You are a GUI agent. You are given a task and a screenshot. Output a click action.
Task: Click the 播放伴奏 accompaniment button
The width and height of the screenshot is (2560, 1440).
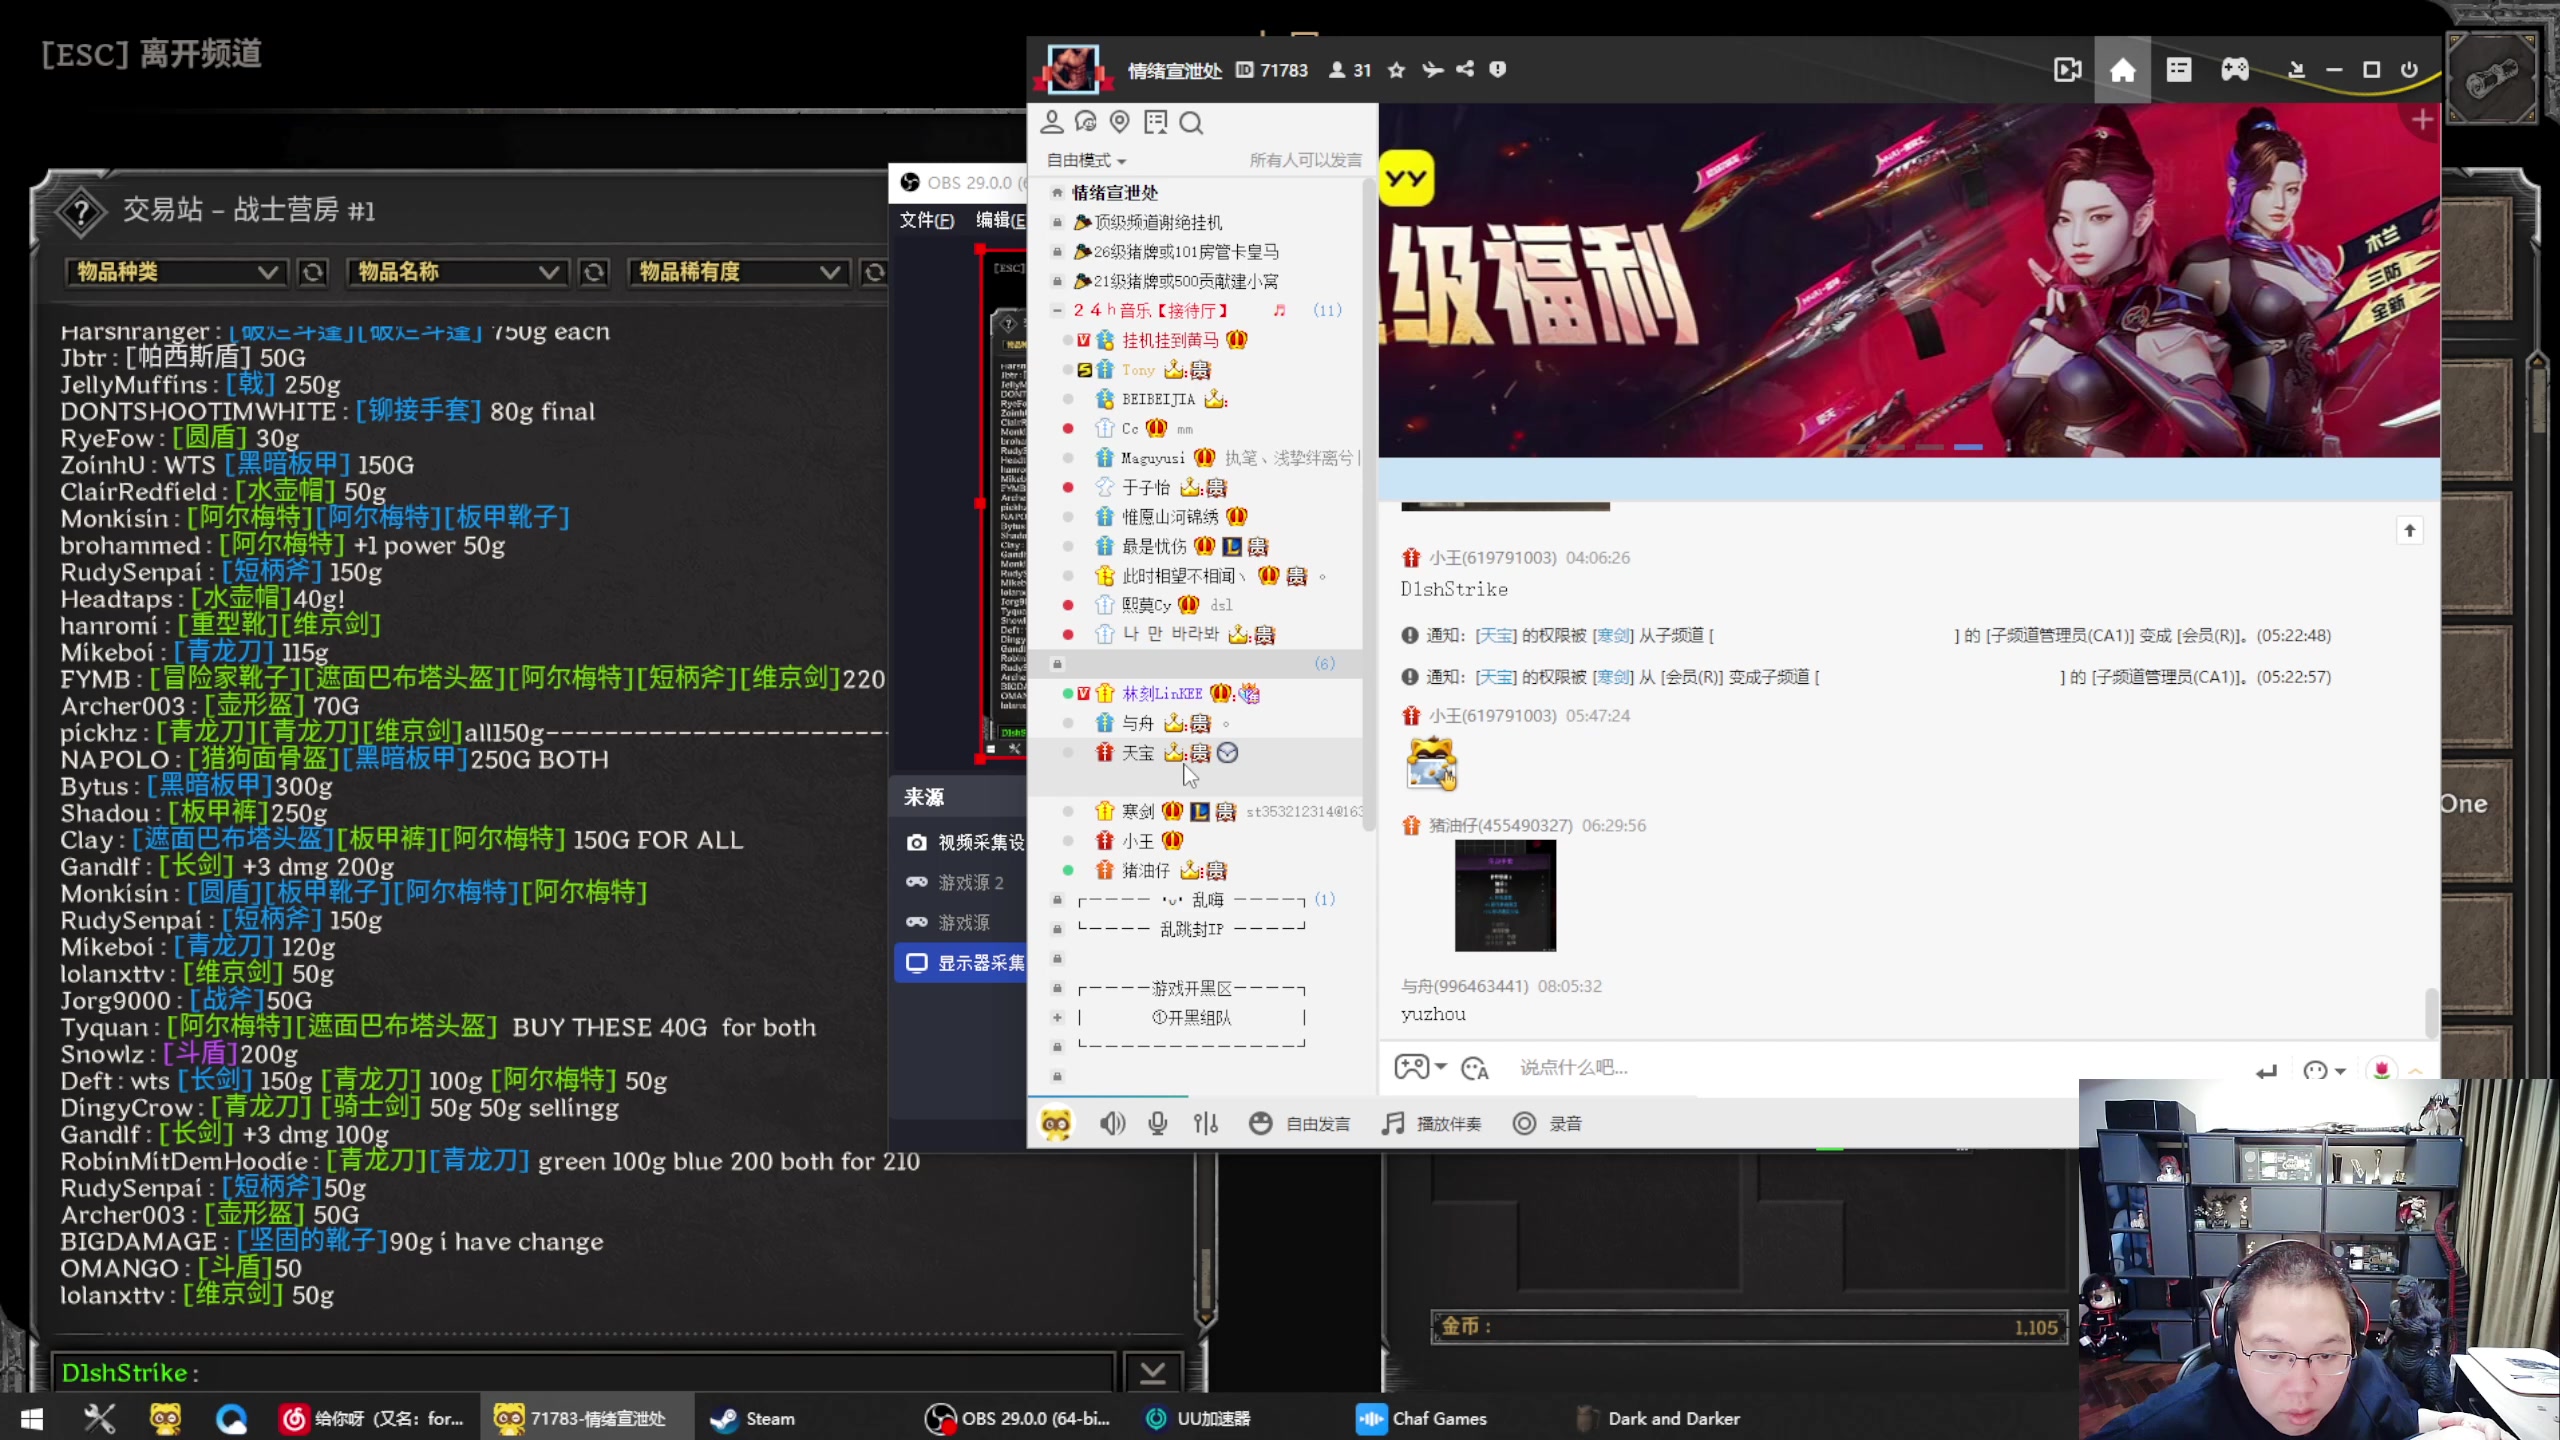point(1431,1124)
